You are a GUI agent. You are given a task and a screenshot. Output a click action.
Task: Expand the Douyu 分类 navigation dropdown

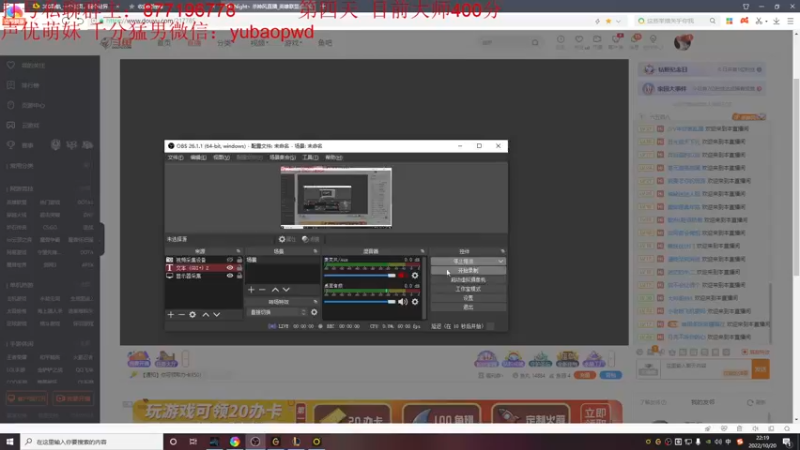224,43
